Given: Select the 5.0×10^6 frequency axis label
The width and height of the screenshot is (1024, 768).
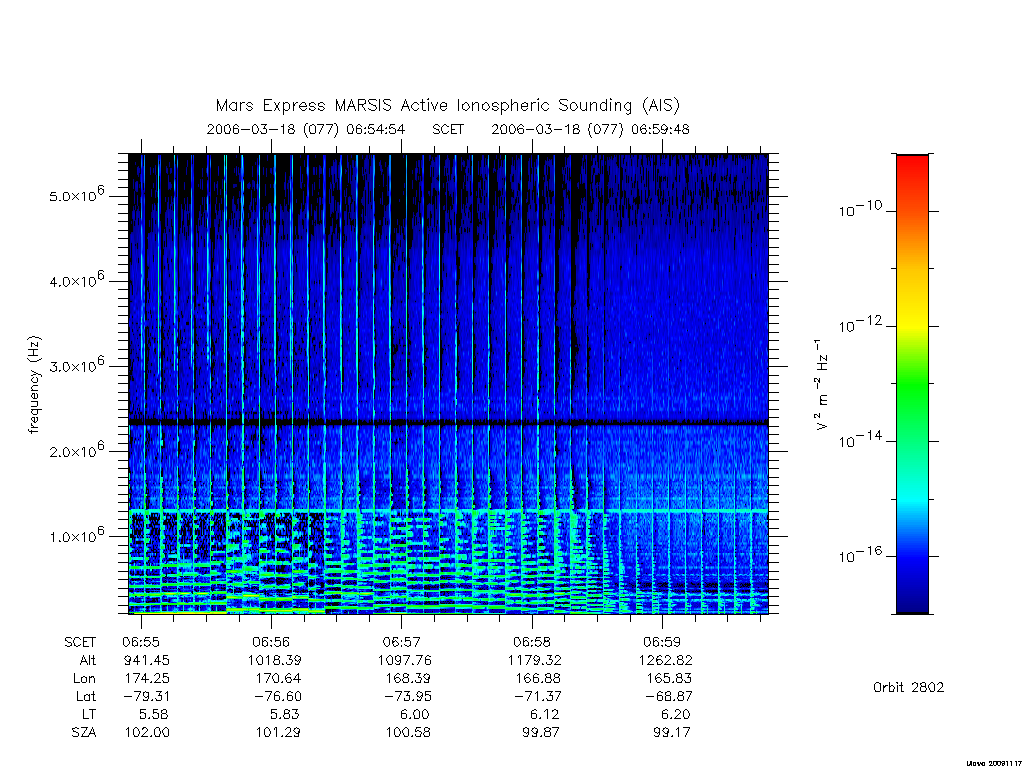Looking at the screenshot, I should coord(76,194).
